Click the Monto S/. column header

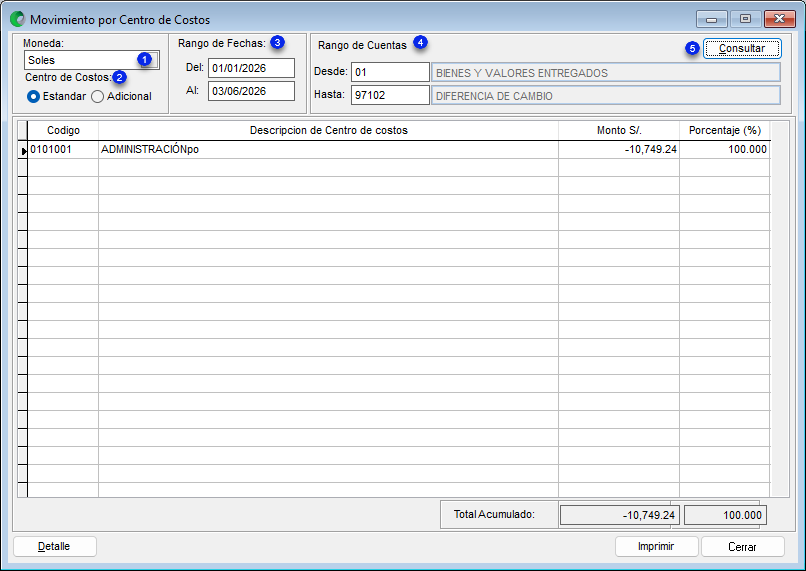[x=619, y=131]
